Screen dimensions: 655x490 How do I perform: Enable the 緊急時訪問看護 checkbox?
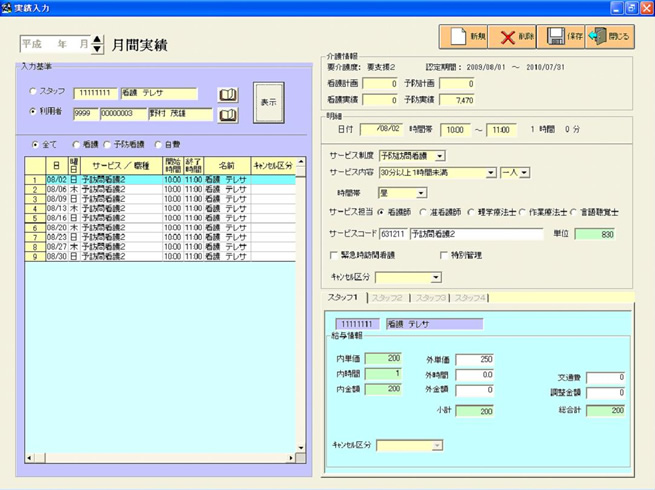(x=335, y=255)
